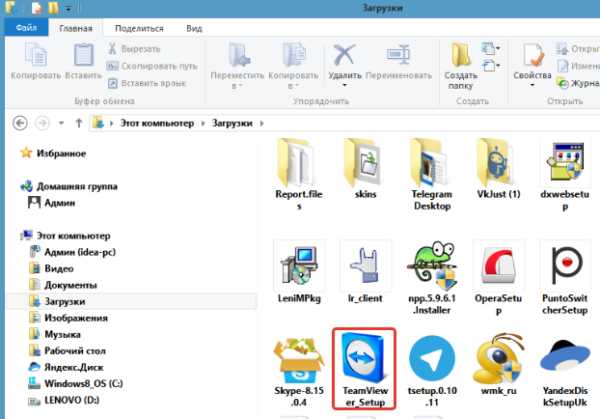This screenshot has height=419, width=600.
Task: Click Скопировать путь command
Action: (152, 66)
